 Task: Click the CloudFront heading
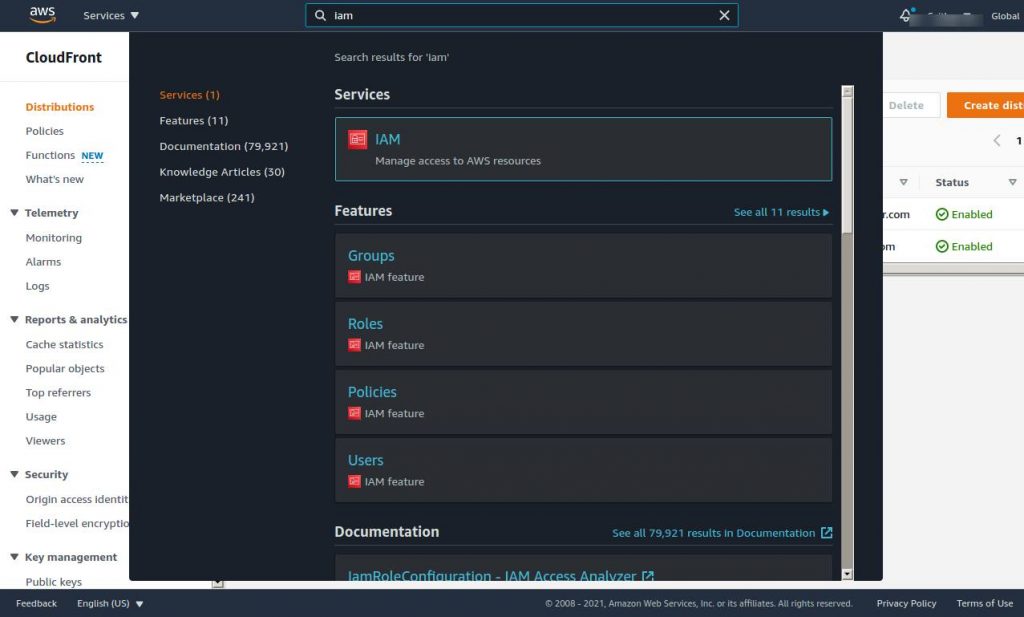(x=63, y=57)
